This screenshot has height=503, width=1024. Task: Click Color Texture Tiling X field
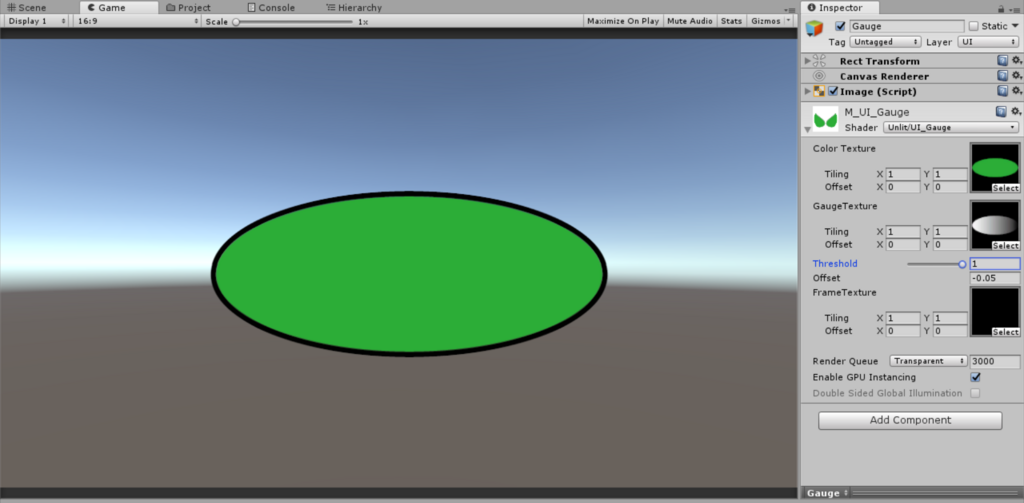point(903,174)
